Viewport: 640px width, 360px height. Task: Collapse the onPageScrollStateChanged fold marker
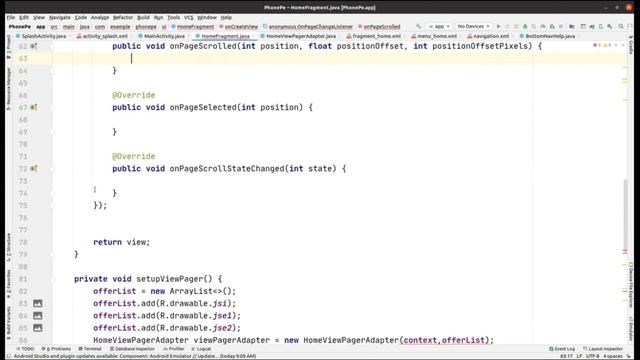[52, 169]
